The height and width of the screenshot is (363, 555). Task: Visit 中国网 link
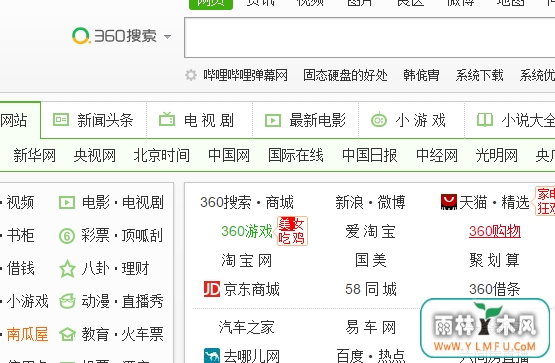229,155
